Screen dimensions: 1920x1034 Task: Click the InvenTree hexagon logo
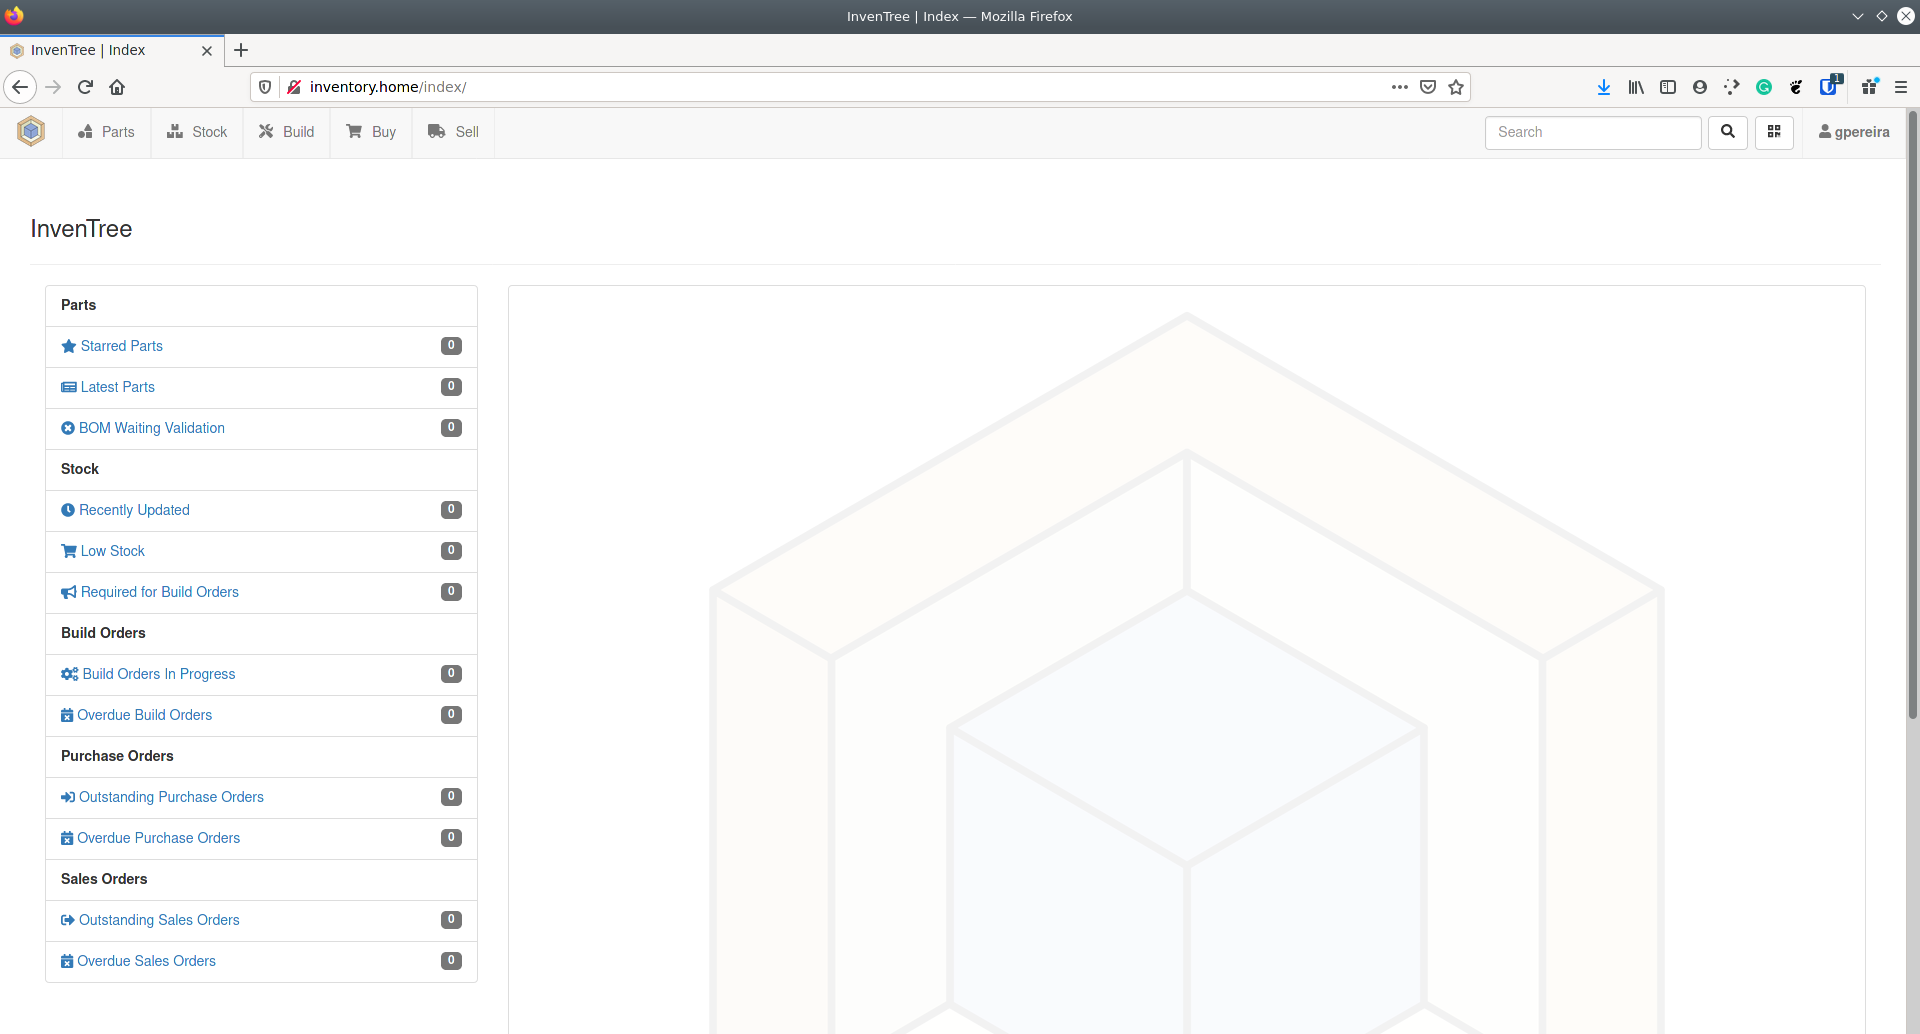point(30,131)
